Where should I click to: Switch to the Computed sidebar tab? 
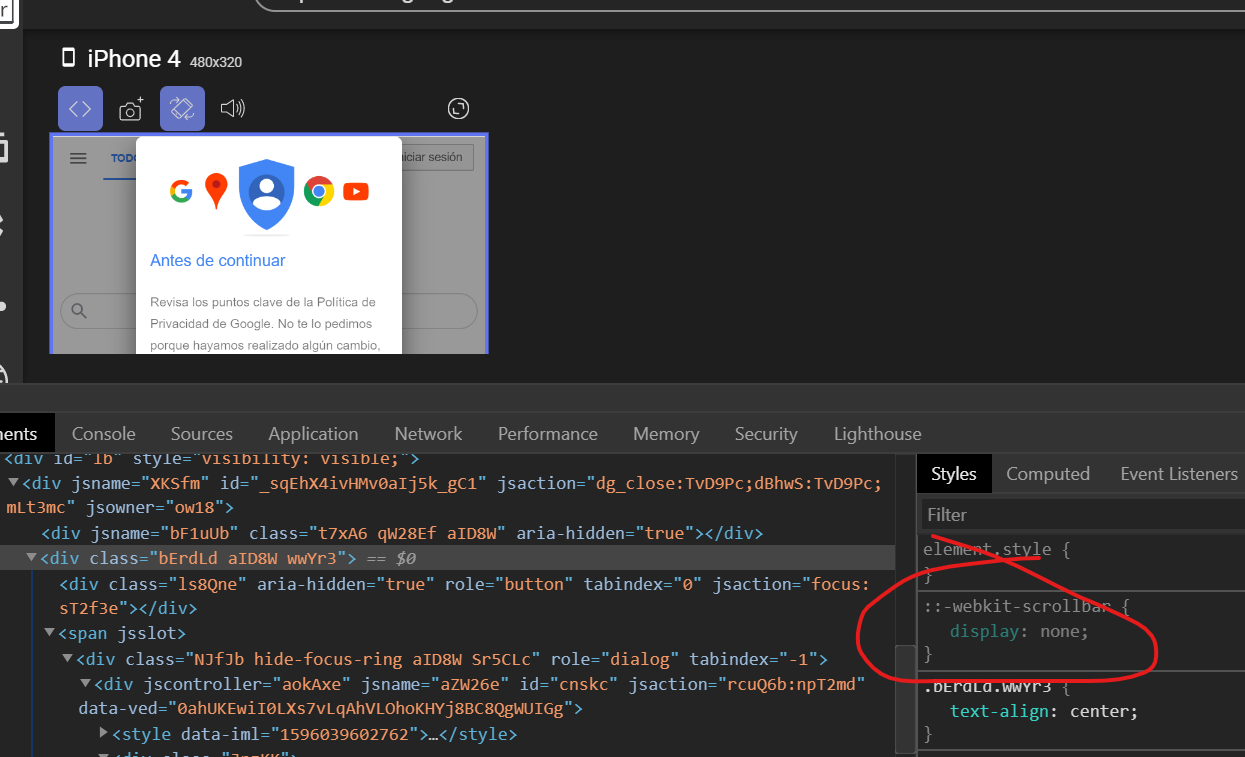coord(1048,474)
